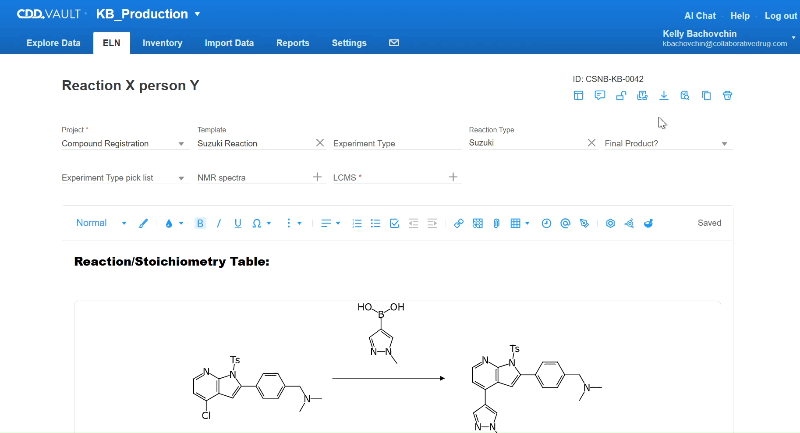Image resolution: width=800 pixels, height=433 pixels.
Task: Click the attach file paperclip icon
Action: 496,223
